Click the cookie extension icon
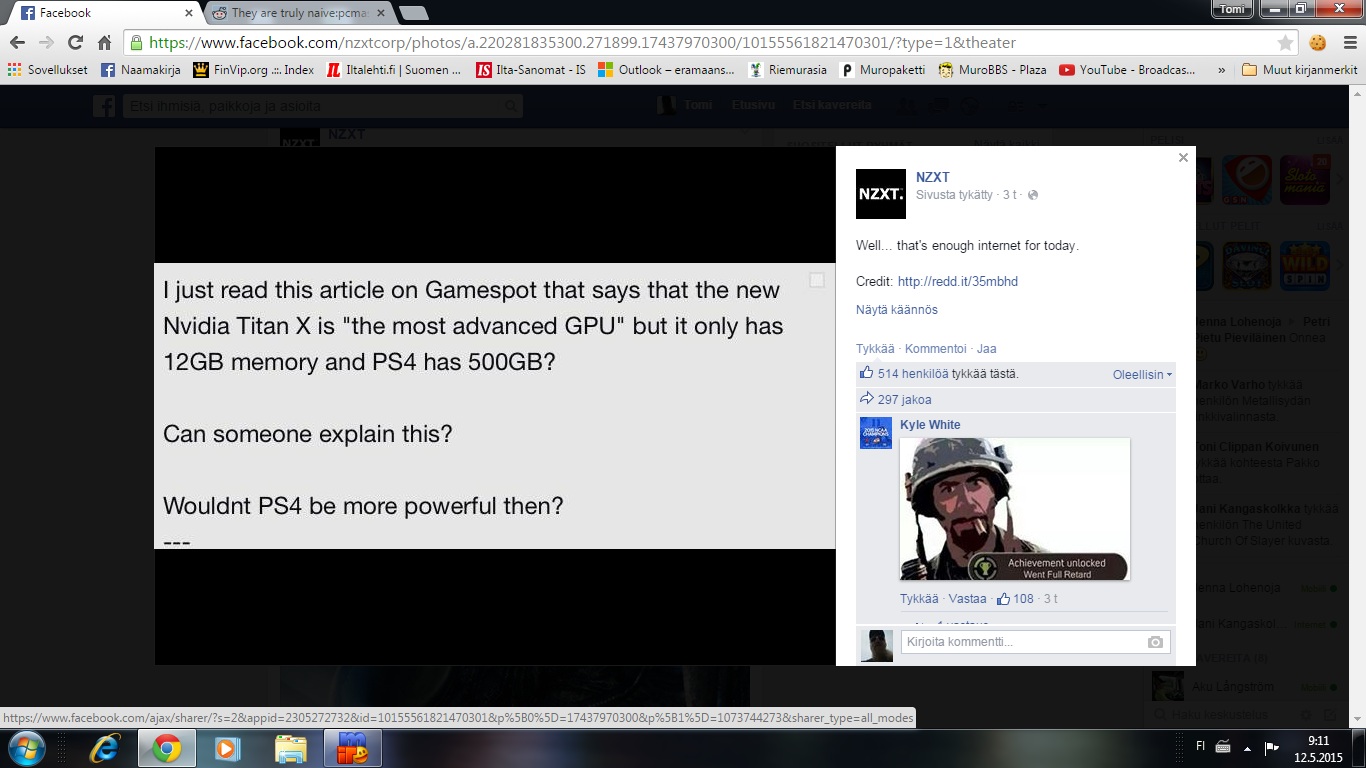Image resolution: width=1366 pixels, height=768 pixels. point(1318,43)
